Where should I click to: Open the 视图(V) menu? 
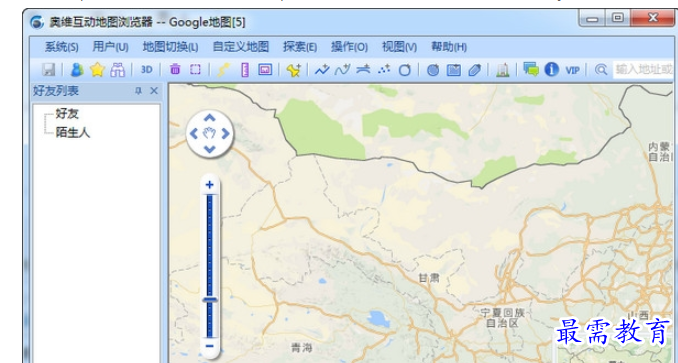pyautogui.click(x=399, y=47)
